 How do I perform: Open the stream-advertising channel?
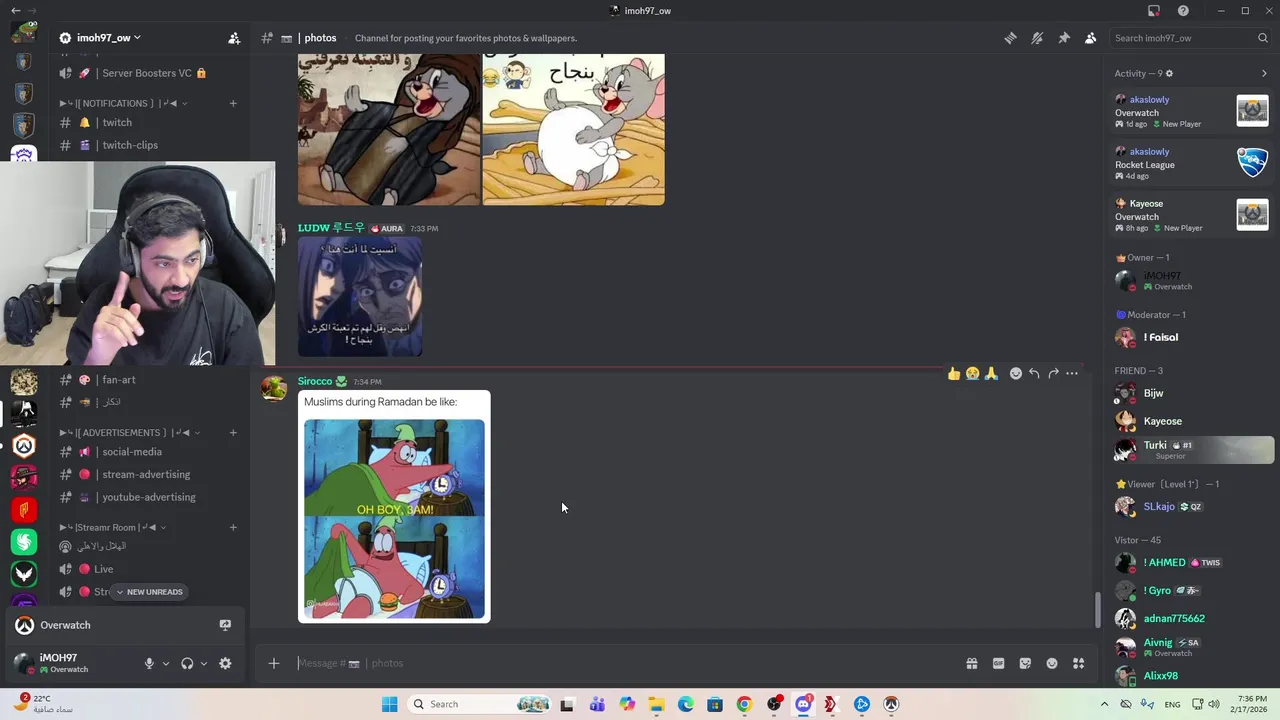click(148, 474)
